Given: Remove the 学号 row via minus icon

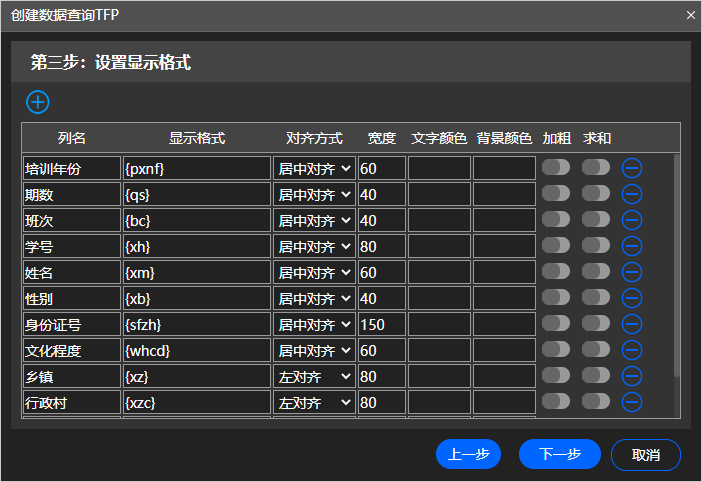Looking at the screenshot, I should pos(632,246).
